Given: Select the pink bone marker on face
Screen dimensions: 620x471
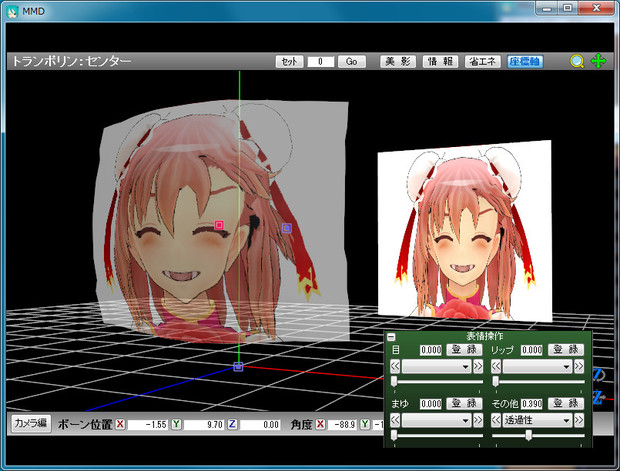Looking at the screenshot, I should 219,225.
